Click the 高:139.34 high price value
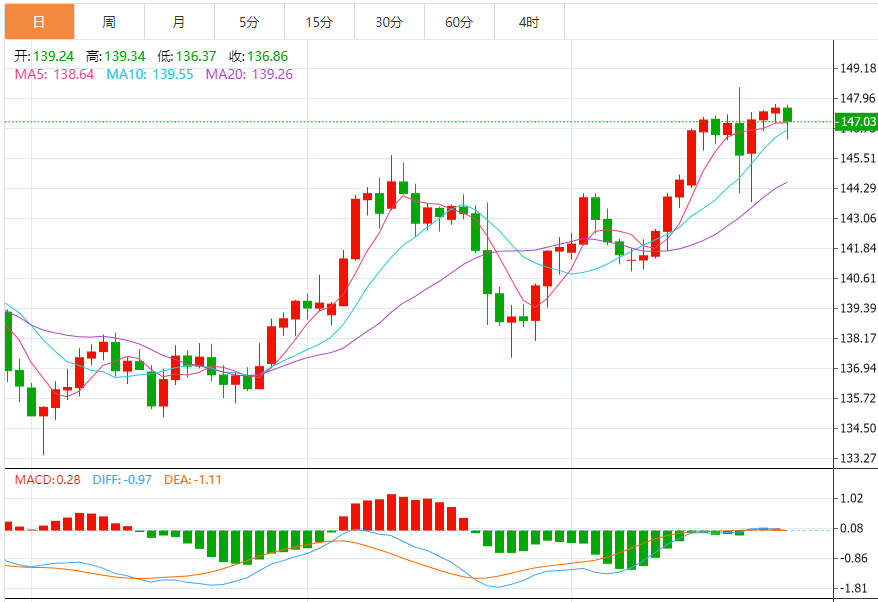 click(115, 56)
